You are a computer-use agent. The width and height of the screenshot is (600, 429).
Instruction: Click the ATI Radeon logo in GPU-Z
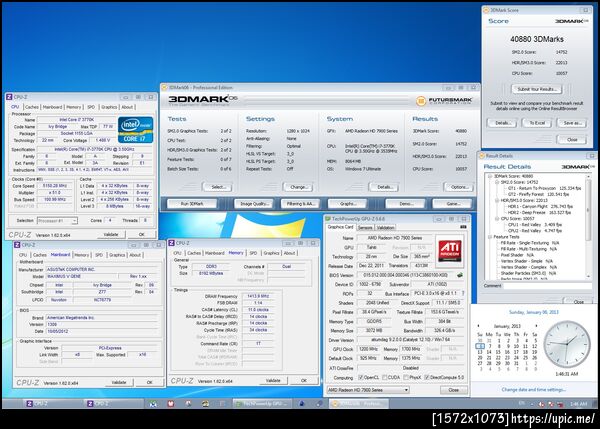click(x=449, y=251)
